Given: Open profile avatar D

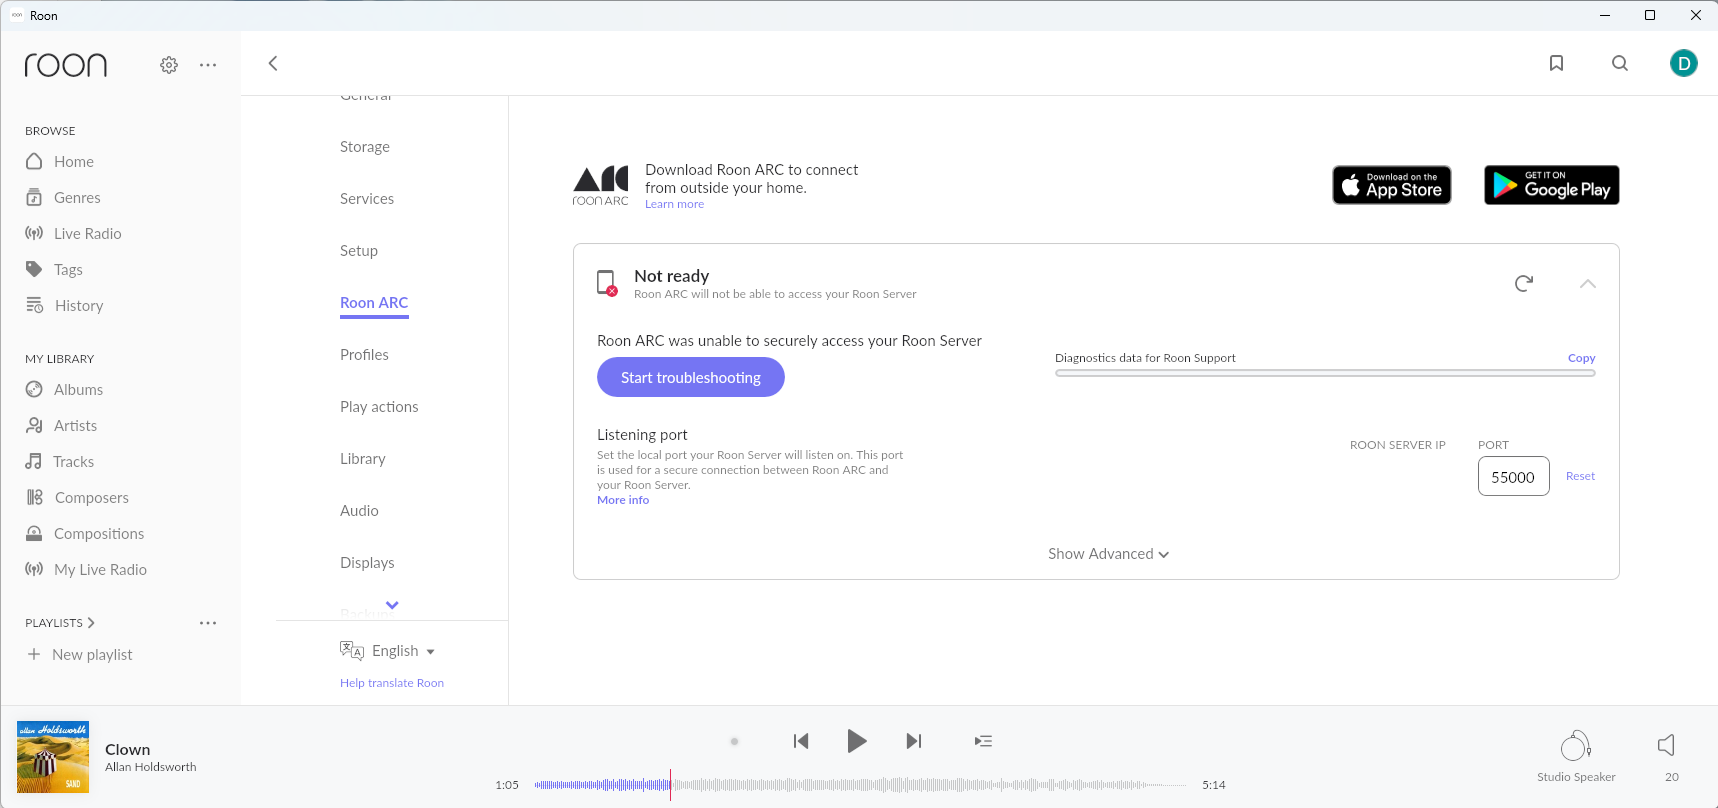Looking at the screenshot, I should (1684, 63).
